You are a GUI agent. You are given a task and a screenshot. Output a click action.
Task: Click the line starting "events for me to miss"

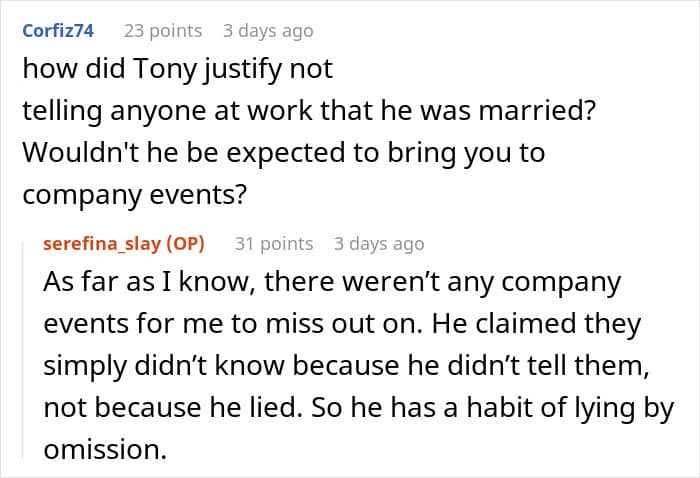click(343, 323)
